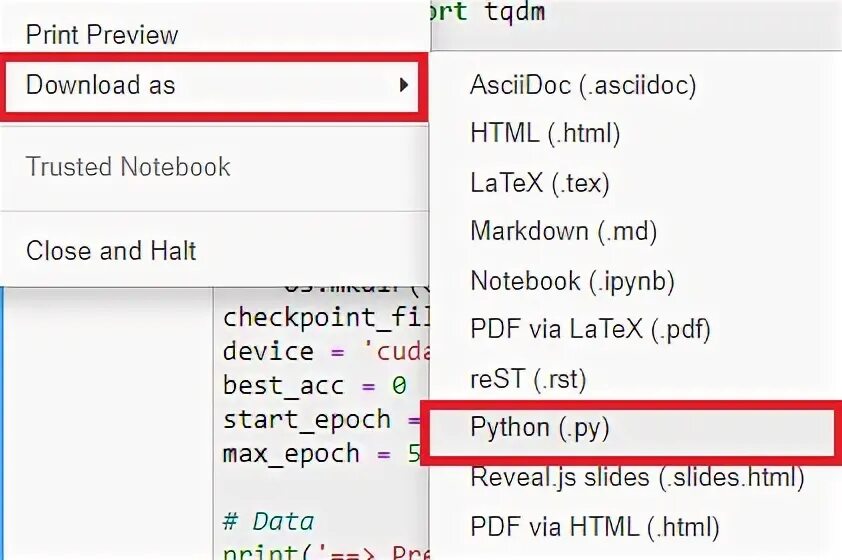
Task: Download as Notebook (.ipynb)
Action: pos(572,281)
